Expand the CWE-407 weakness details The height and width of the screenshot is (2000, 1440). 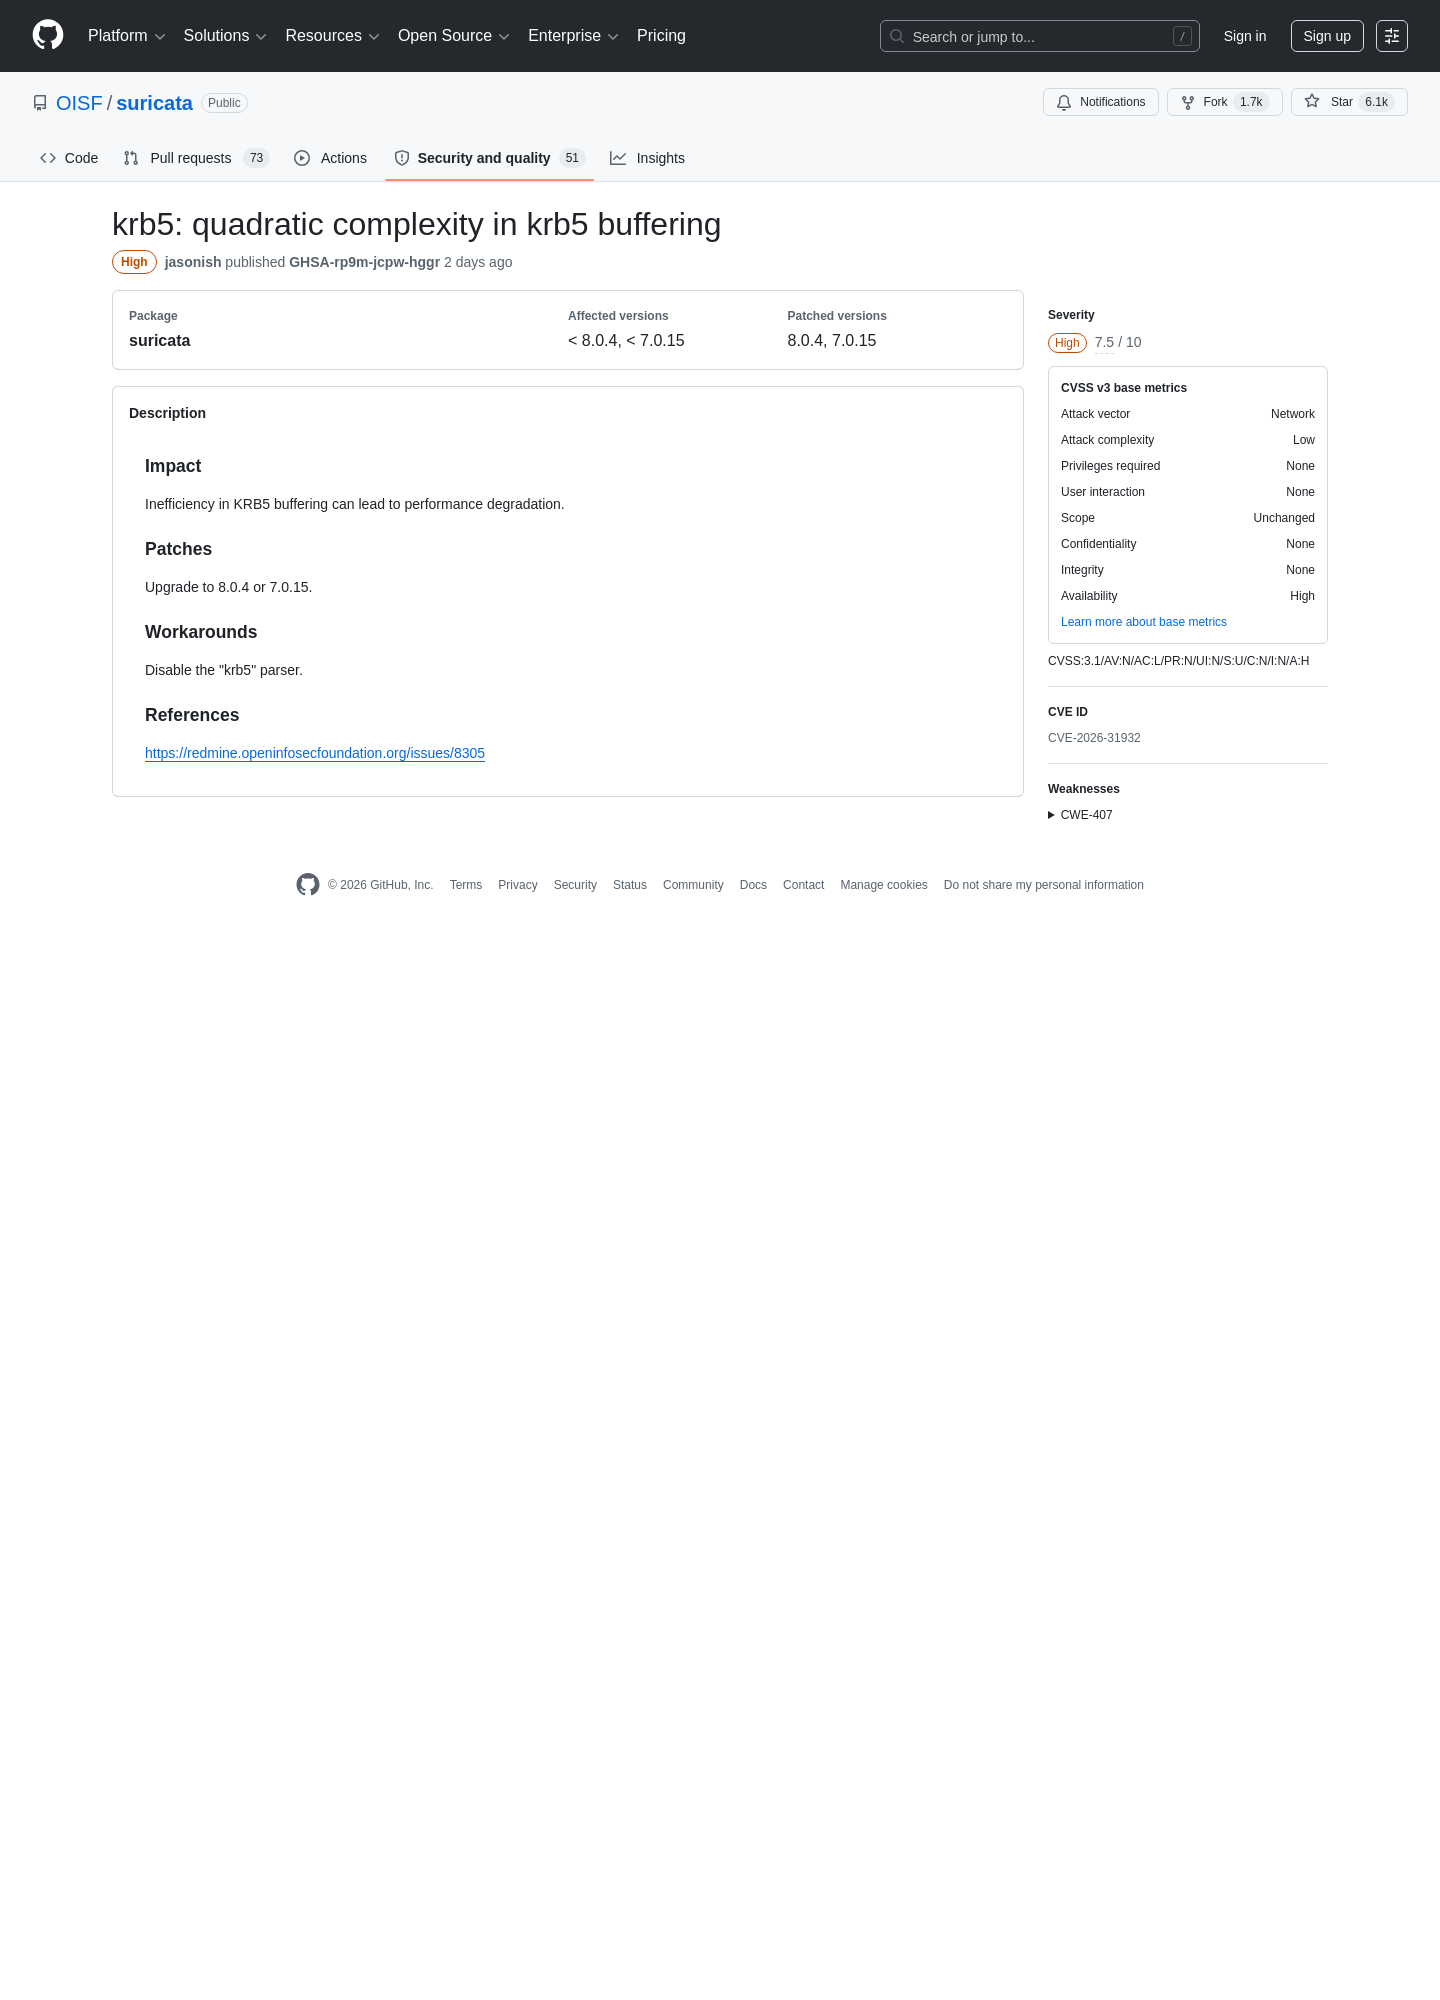[1080, 815]
